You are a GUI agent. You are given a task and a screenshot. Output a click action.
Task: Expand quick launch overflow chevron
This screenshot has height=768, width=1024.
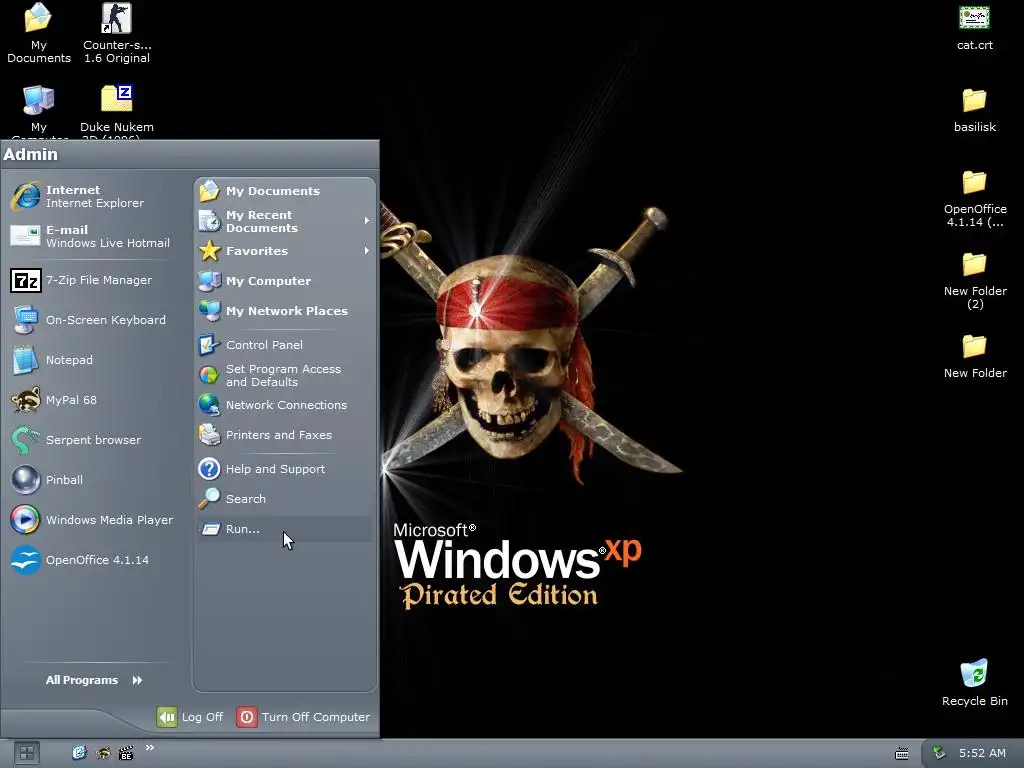pos(150,748)
